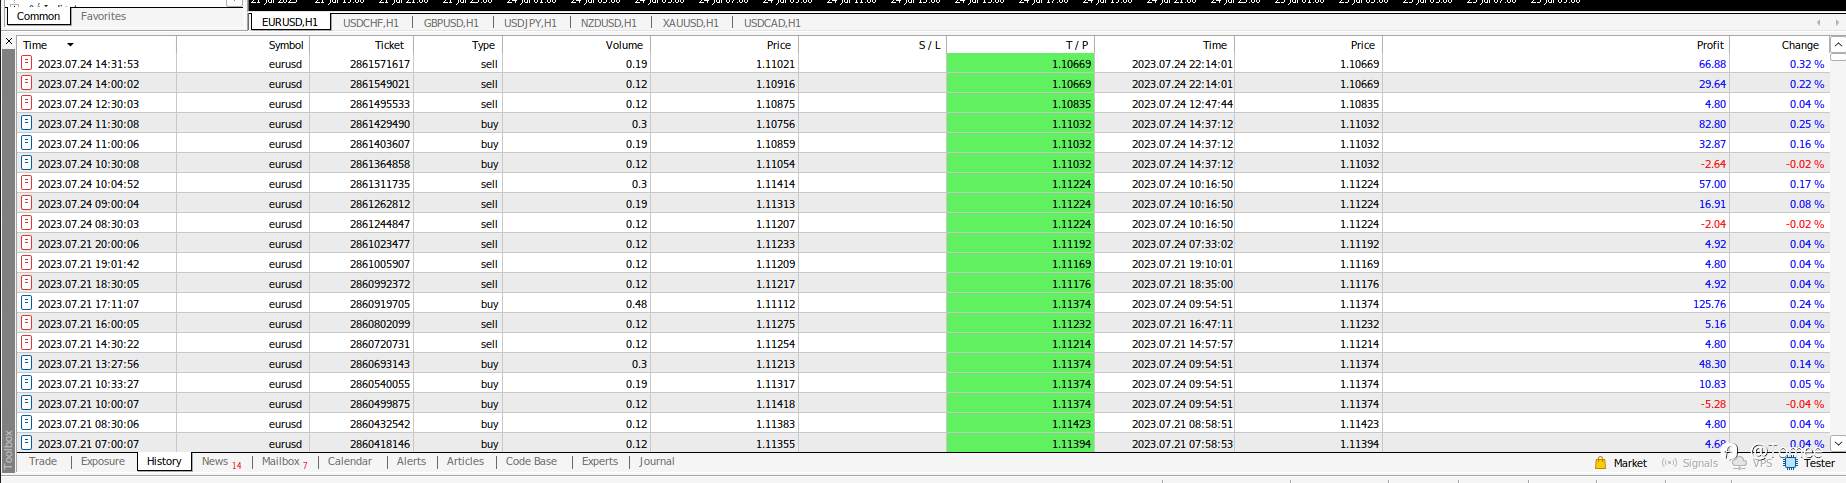Click the Signals broadcast icon
Screen dimensions: 1846x483
click(x=1668, y=463)
